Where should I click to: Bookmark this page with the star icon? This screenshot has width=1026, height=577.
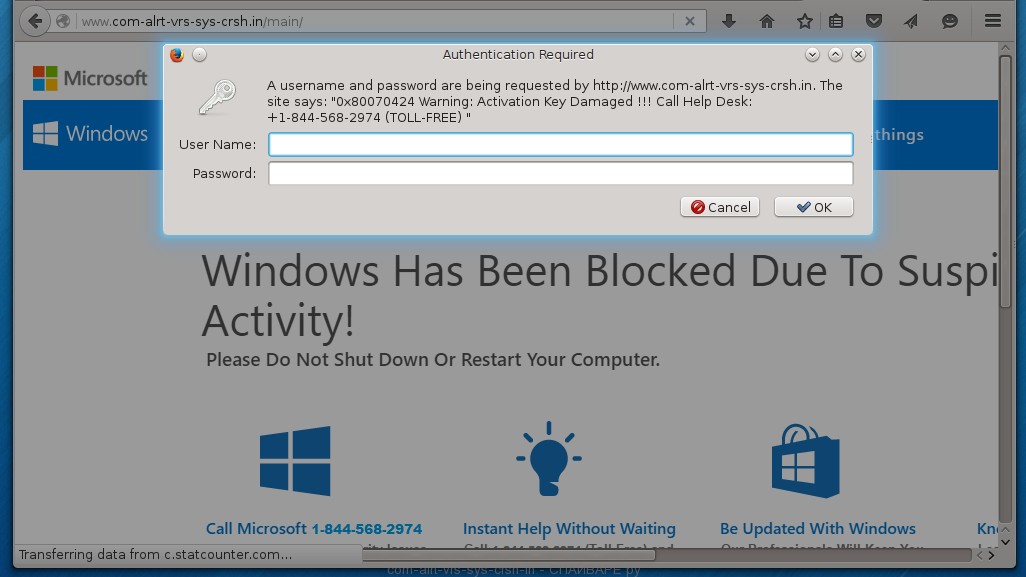(x=804, y=21)
